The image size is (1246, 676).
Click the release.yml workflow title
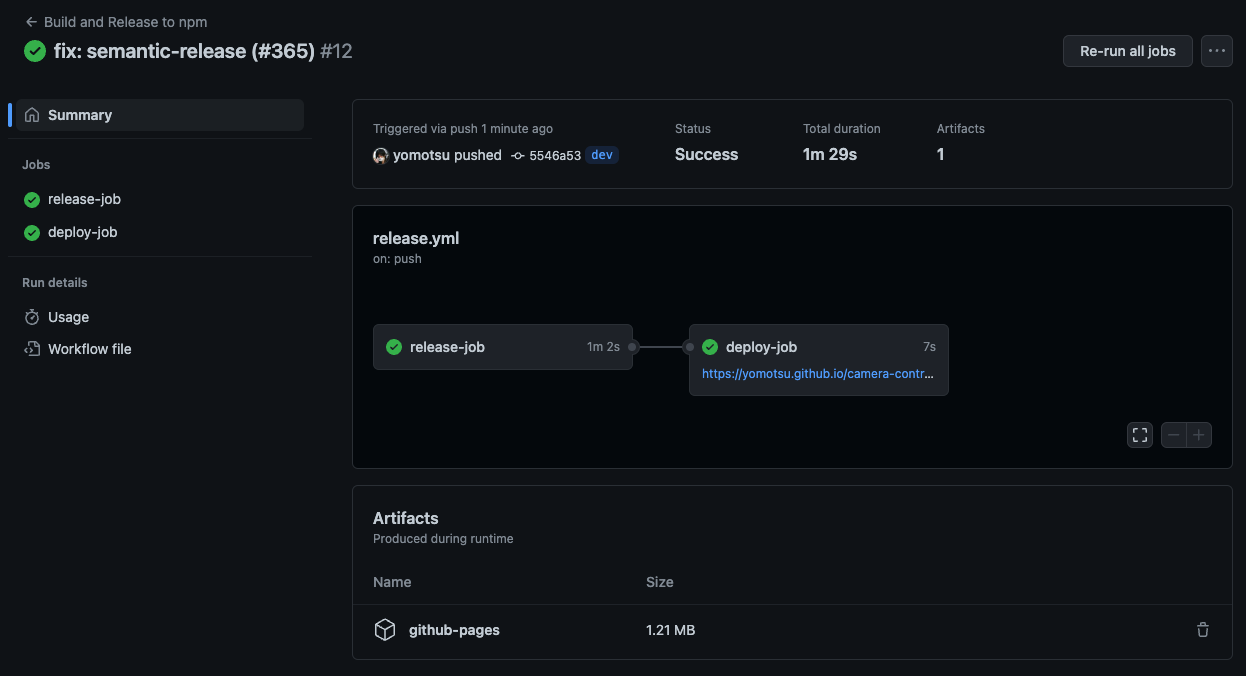click(416, 238)
